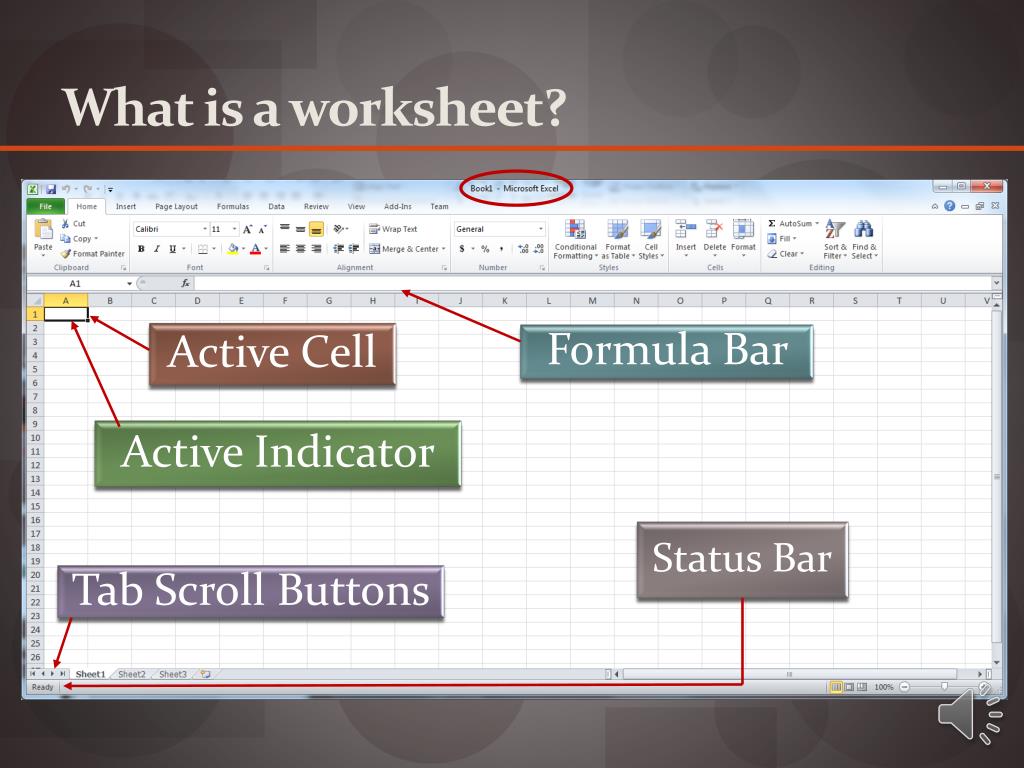Switch to the Review tab
The height and width of the screenshot is (768, 1024).
click(316, 206)
